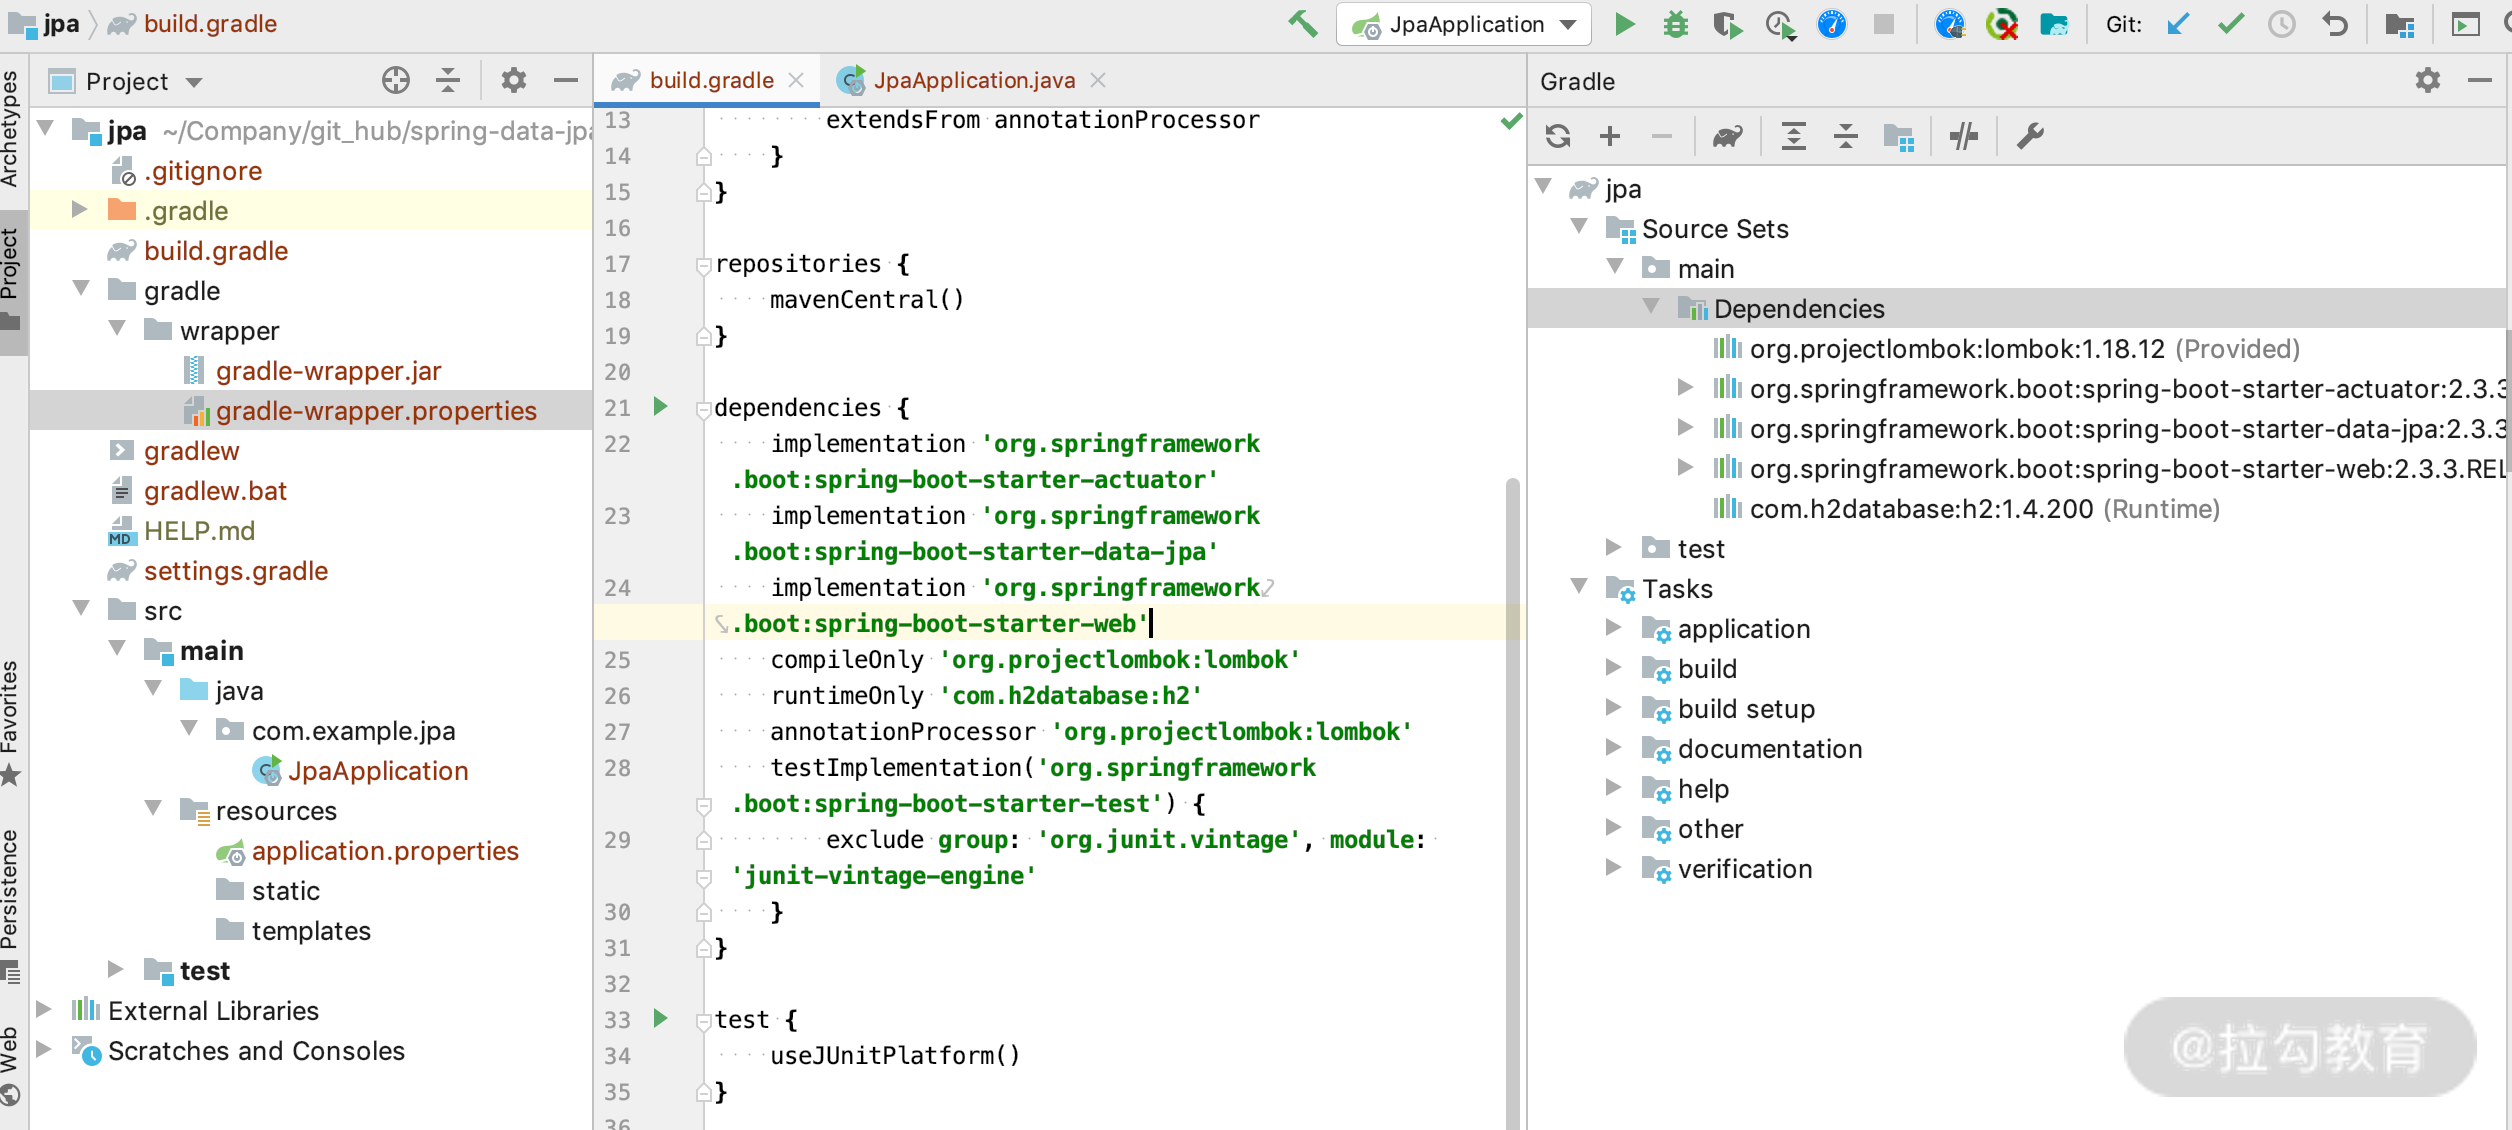The image size is (2512, 1130).
Task: Rollback changes with undo arrow icon
Action: (2334, 24)
